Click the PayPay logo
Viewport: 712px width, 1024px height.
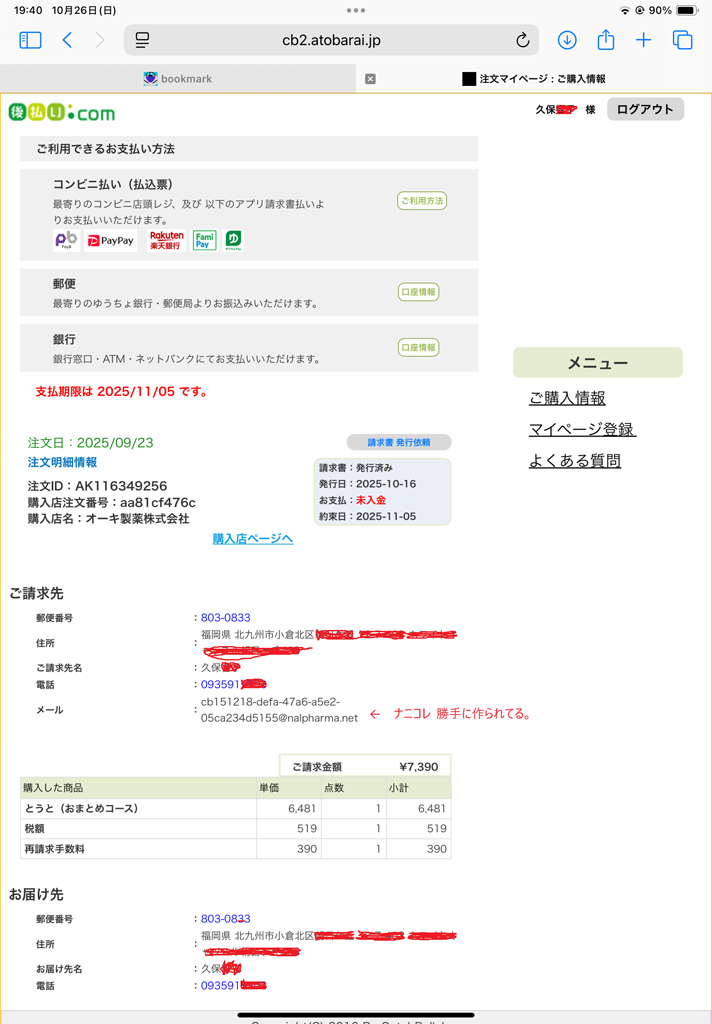[x=111, y=240]
